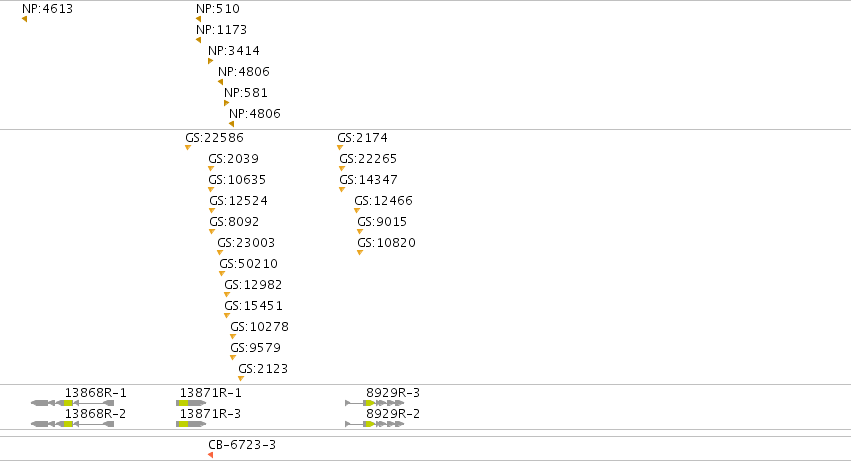Click the GS:9579 feature label

(x=256, y=348)
